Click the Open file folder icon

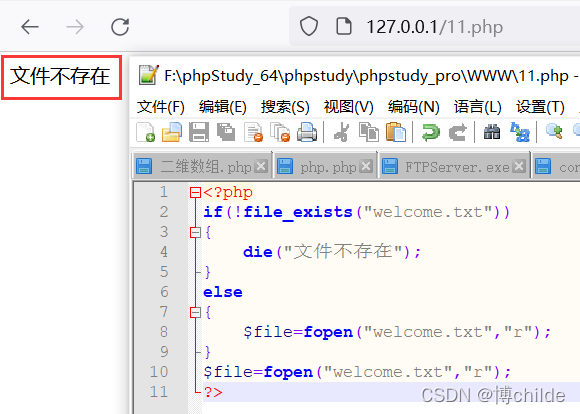(x=172, y=132)
